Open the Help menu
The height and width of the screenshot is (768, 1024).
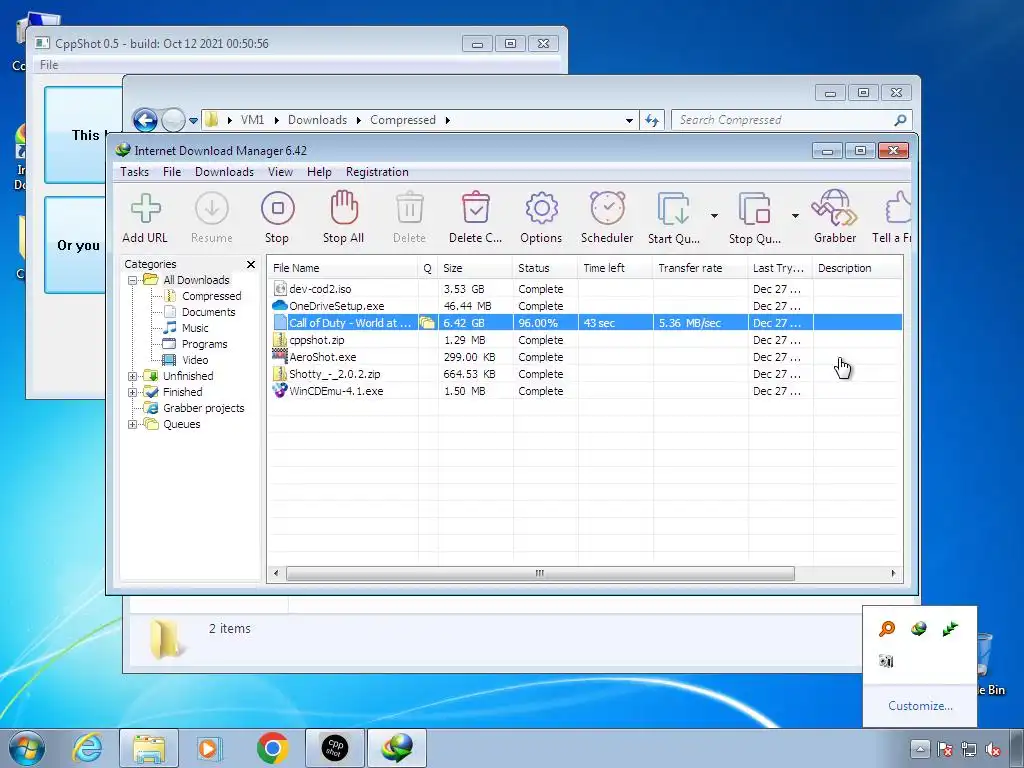tap(319, 172)
